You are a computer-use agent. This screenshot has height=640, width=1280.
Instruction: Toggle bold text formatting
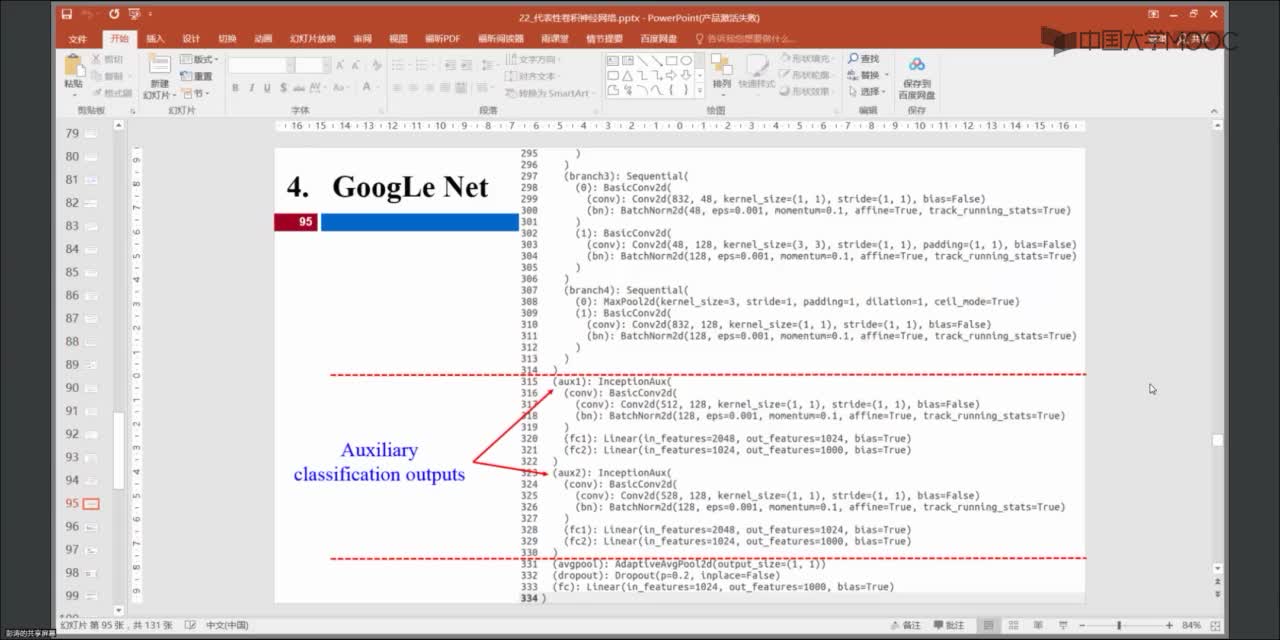pyautogui.click(x=236, y=89)
